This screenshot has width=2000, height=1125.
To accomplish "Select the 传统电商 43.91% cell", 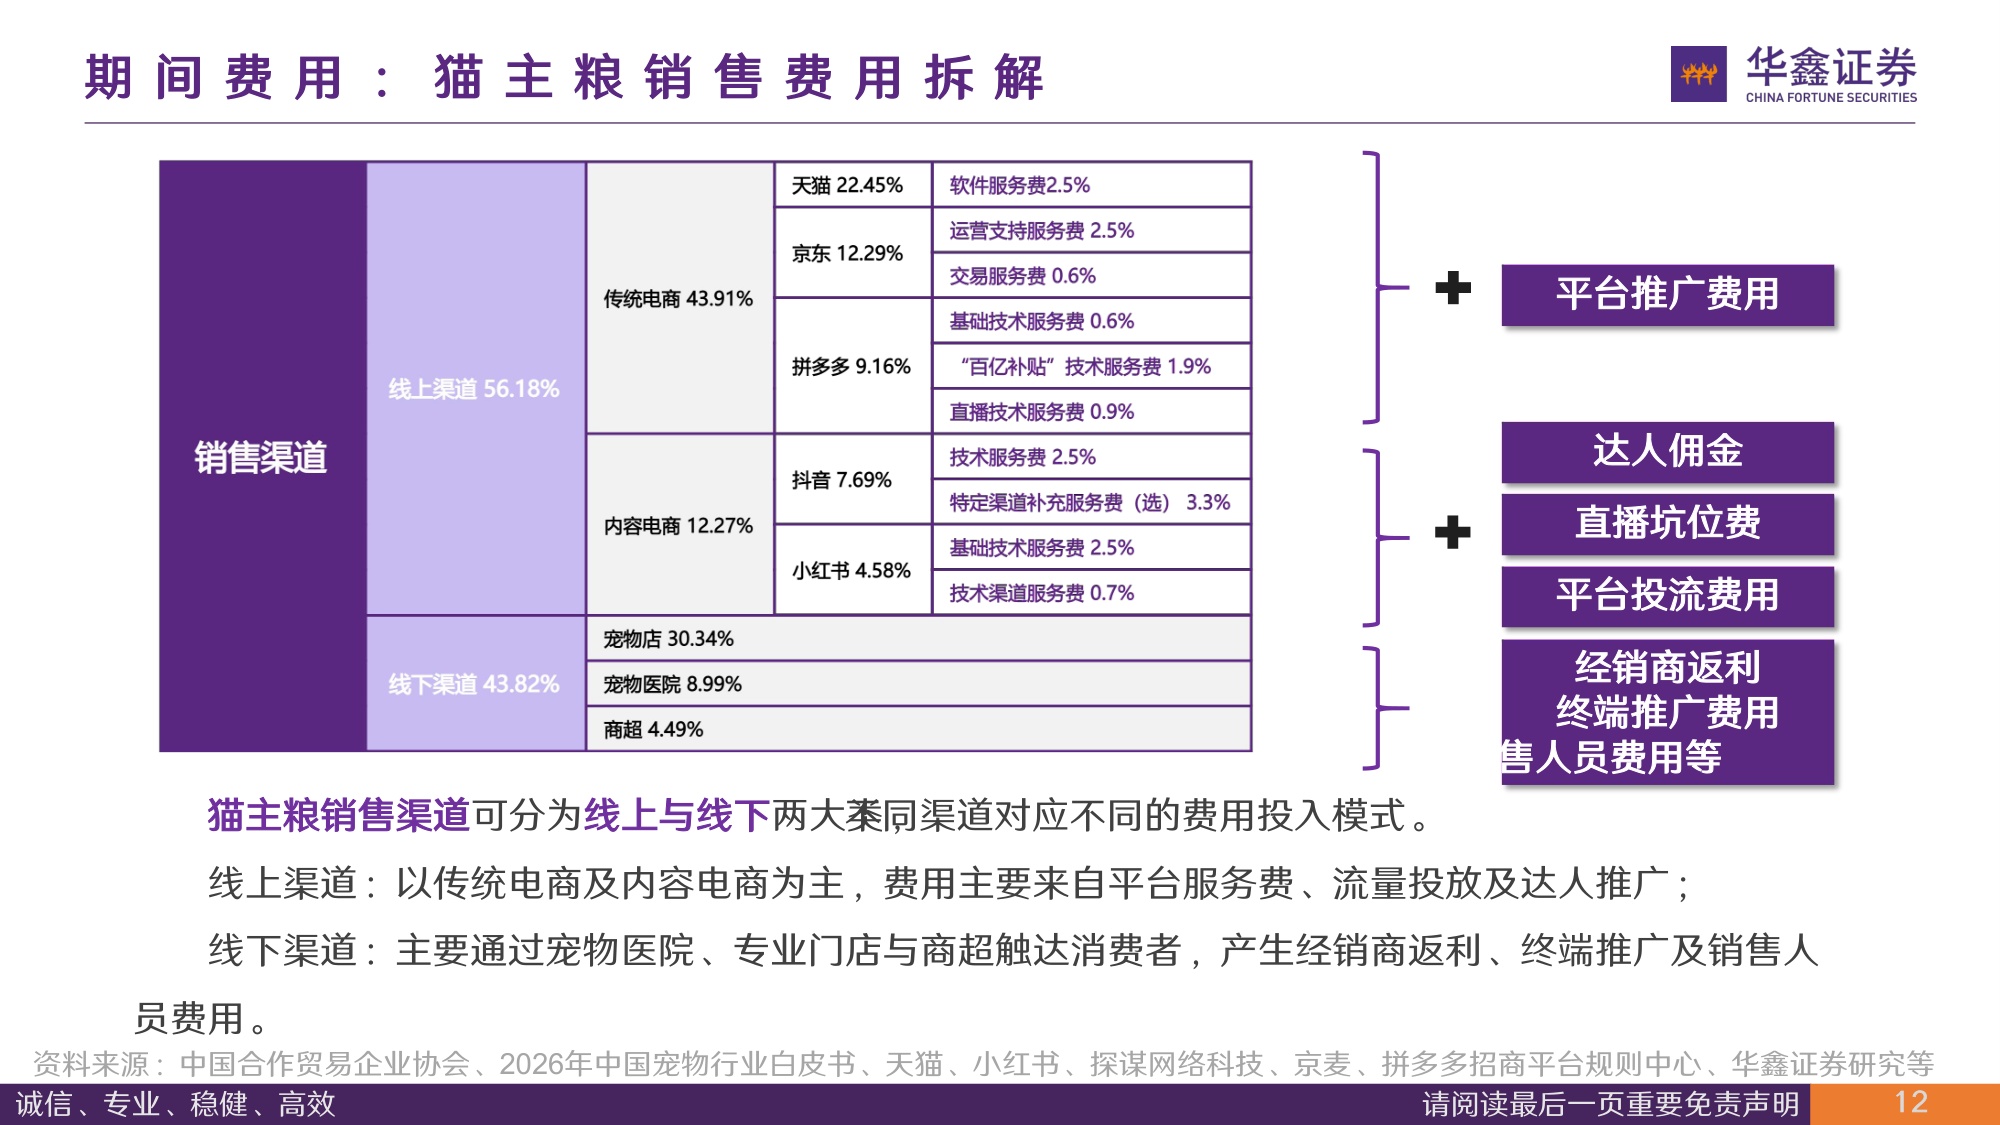I will pyautogui.click(x=680, y=298).
